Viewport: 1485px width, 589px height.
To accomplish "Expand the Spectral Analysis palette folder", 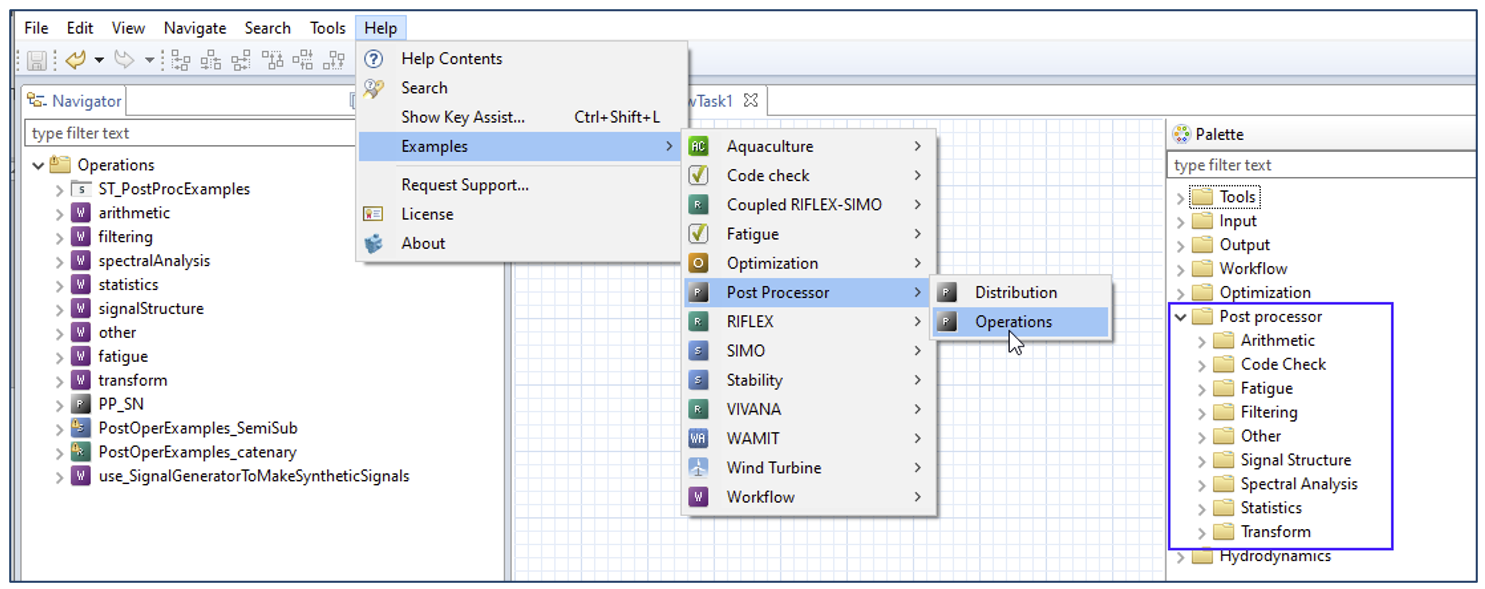I will (x=1202, y=485).
